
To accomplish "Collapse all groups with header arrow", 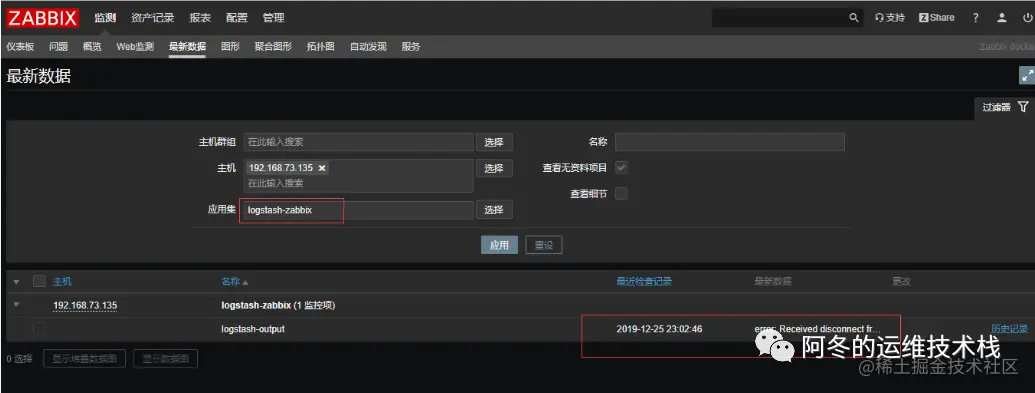I will [x=17, y=281].
